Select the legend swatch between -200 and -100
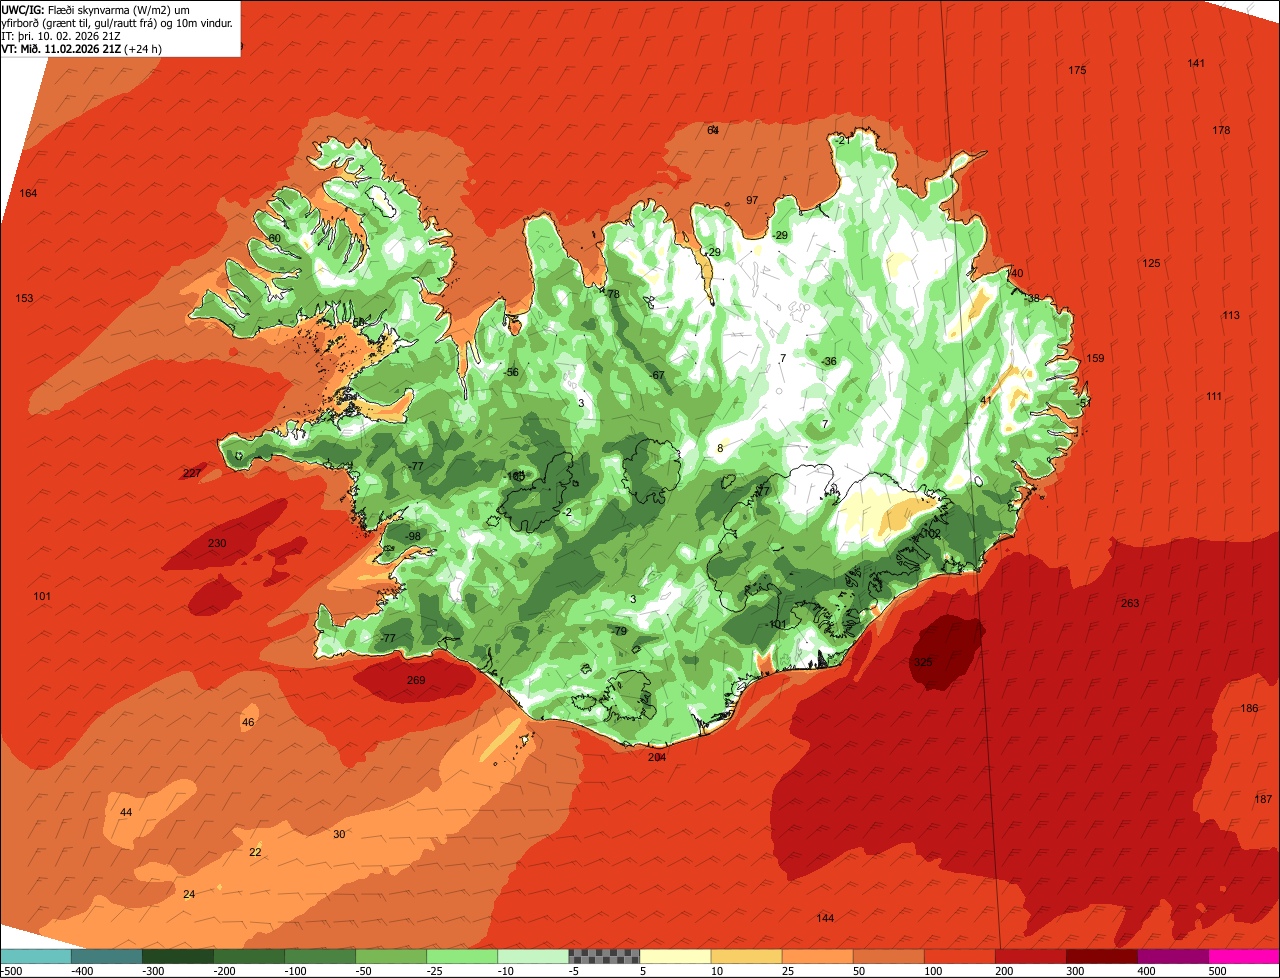 click(x=249, y=956)
